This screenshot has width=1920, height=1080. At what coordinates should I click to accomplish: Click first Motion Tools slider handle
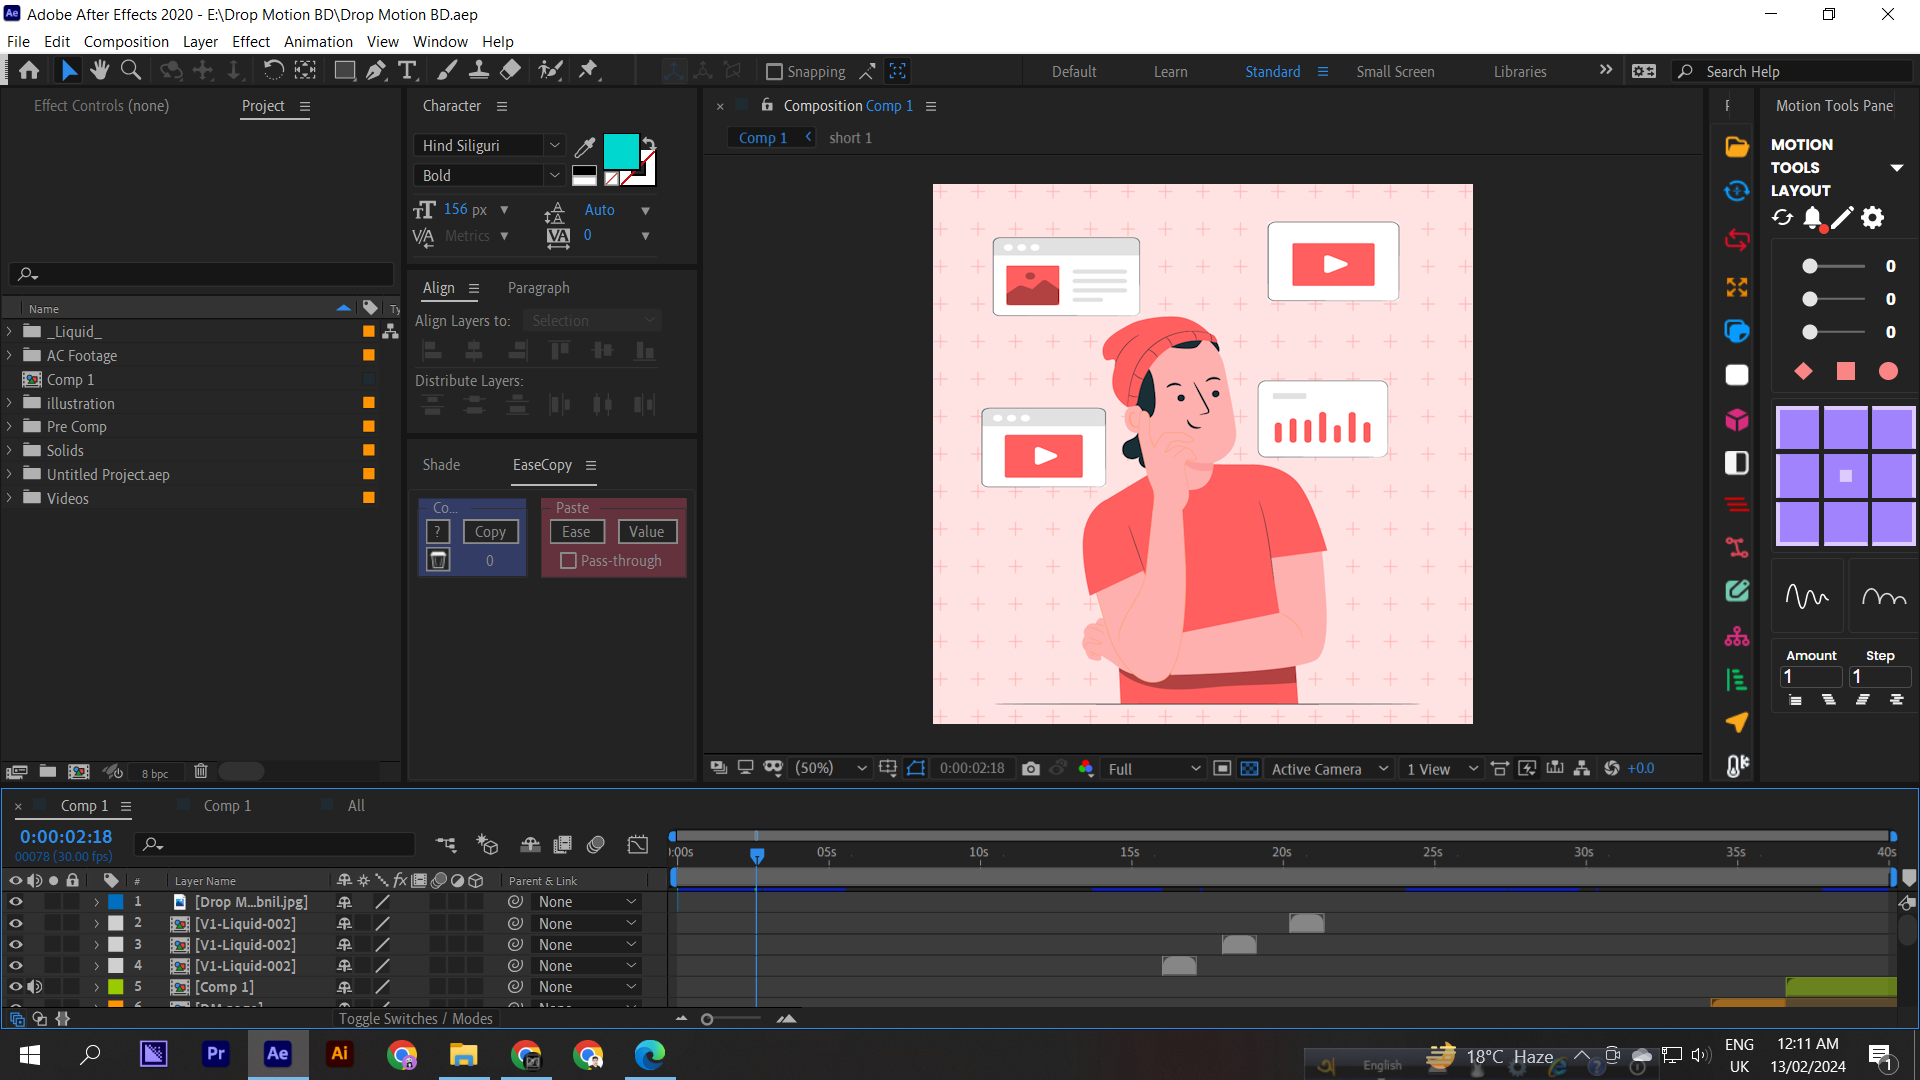pos(1810,267)
